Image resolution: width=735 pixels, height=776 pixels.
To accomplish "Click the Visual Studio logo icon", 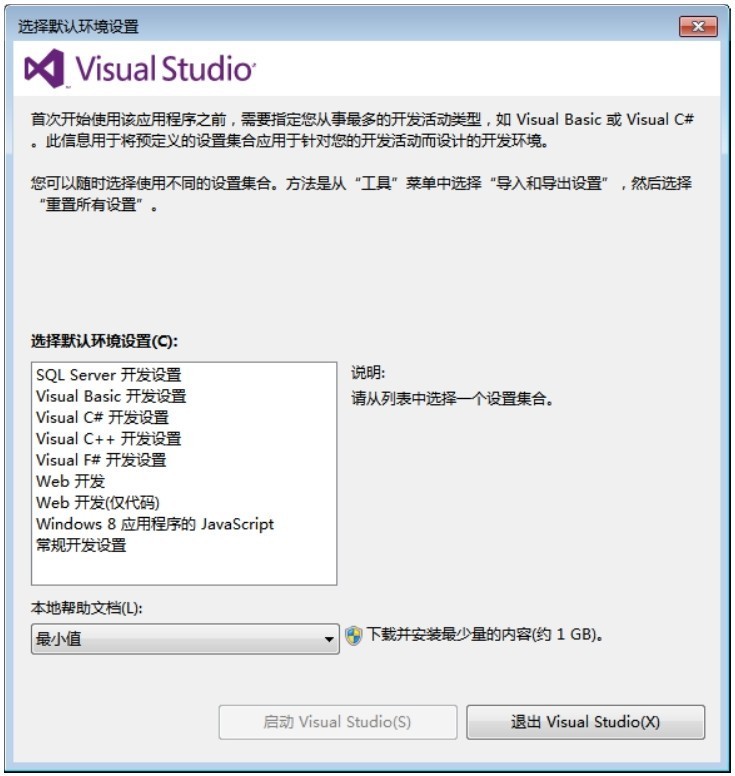I will click(x=45, y=68).
